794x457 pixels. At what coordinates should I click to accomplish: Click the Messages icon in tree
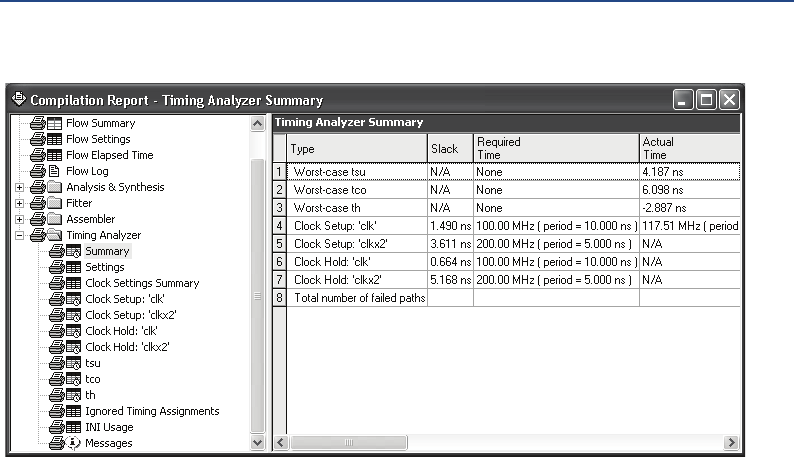point(73,443)
